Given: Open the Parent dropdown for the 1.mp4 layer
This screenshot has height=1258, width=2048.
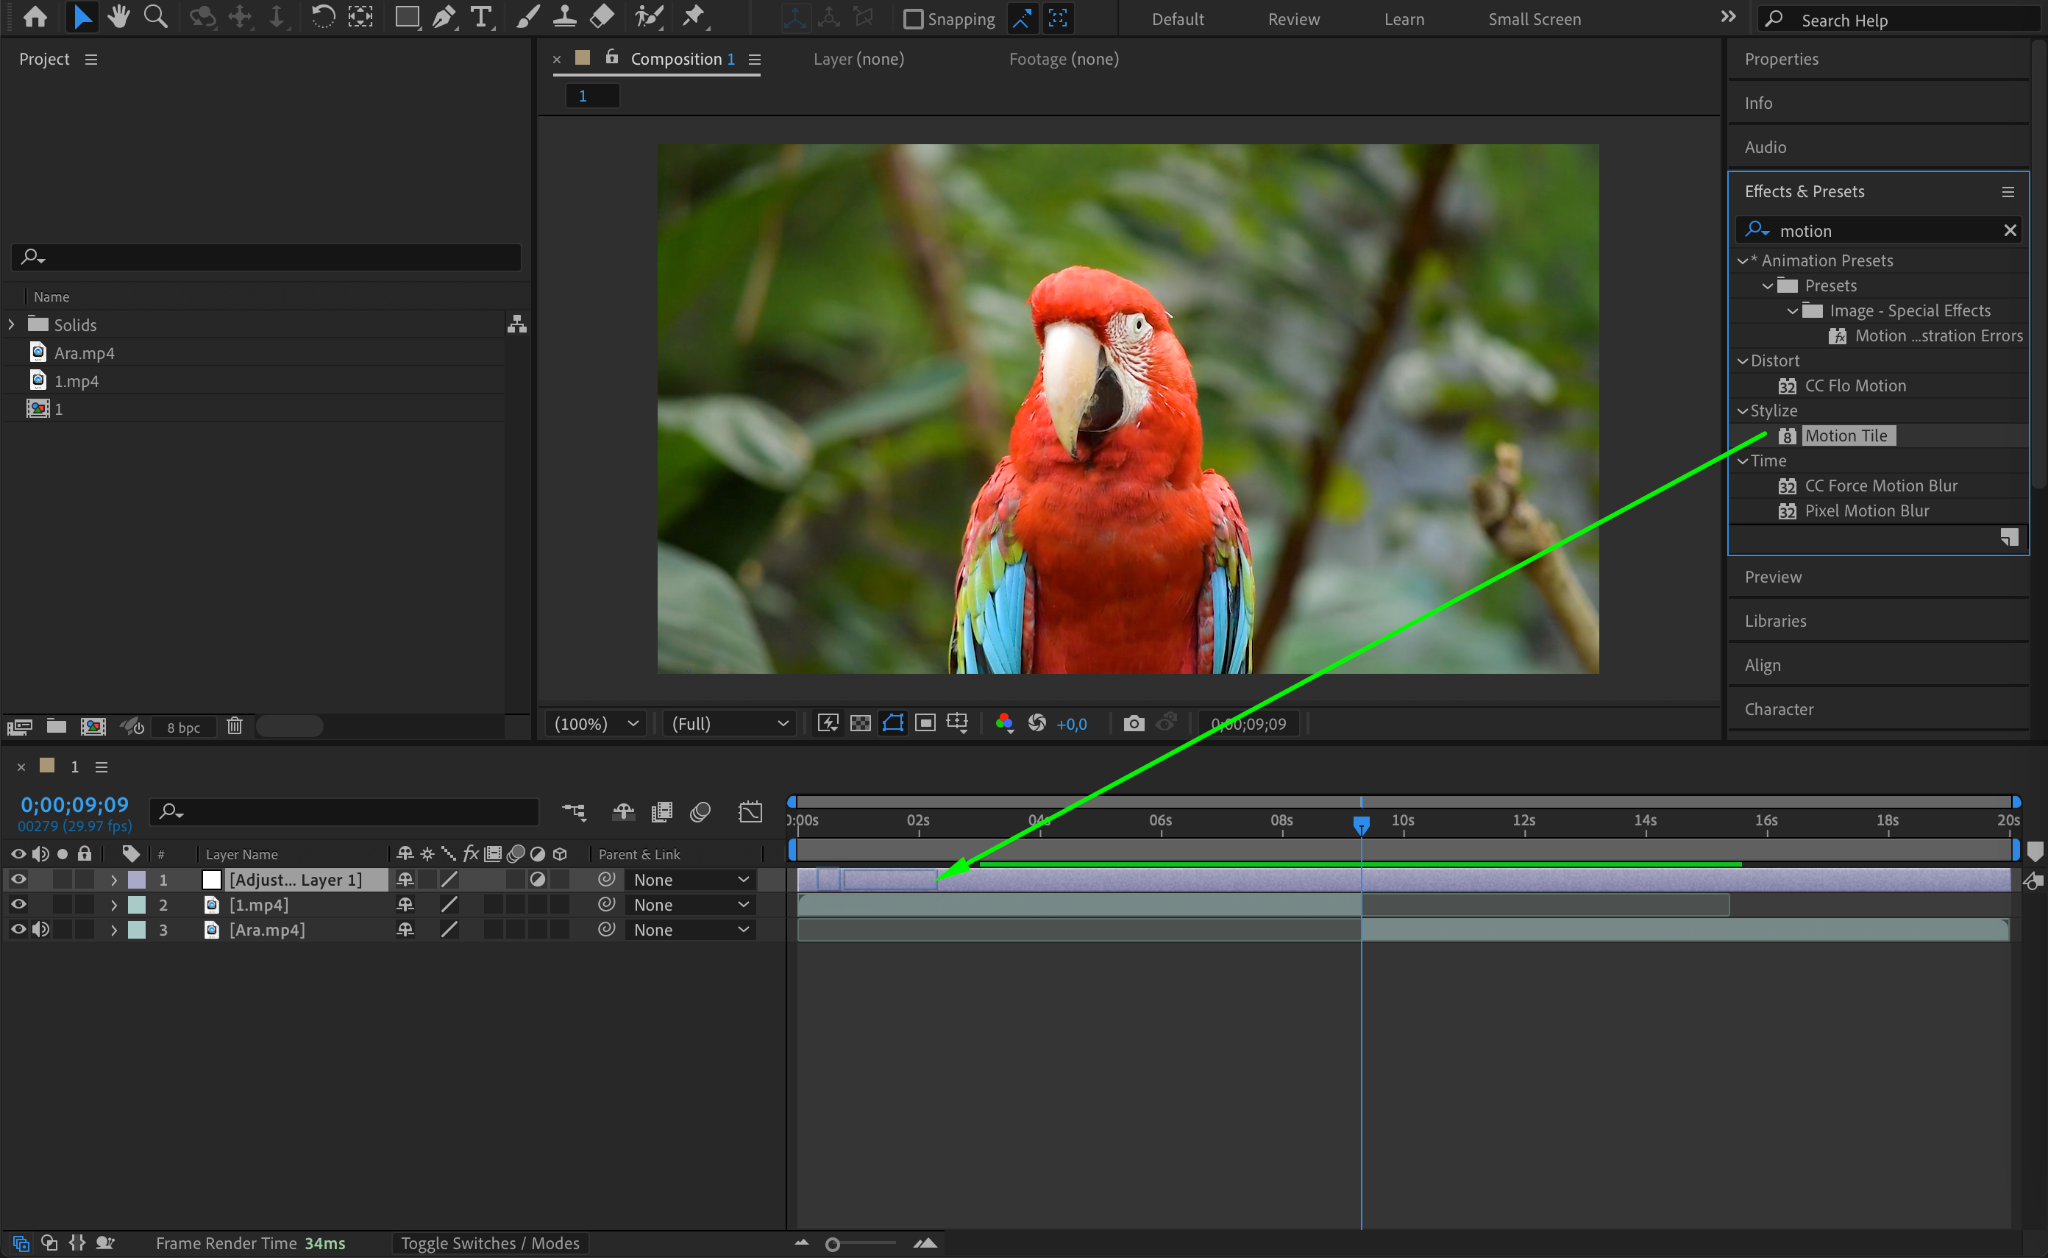Looking at the screenshot, I should coord(690,905).
